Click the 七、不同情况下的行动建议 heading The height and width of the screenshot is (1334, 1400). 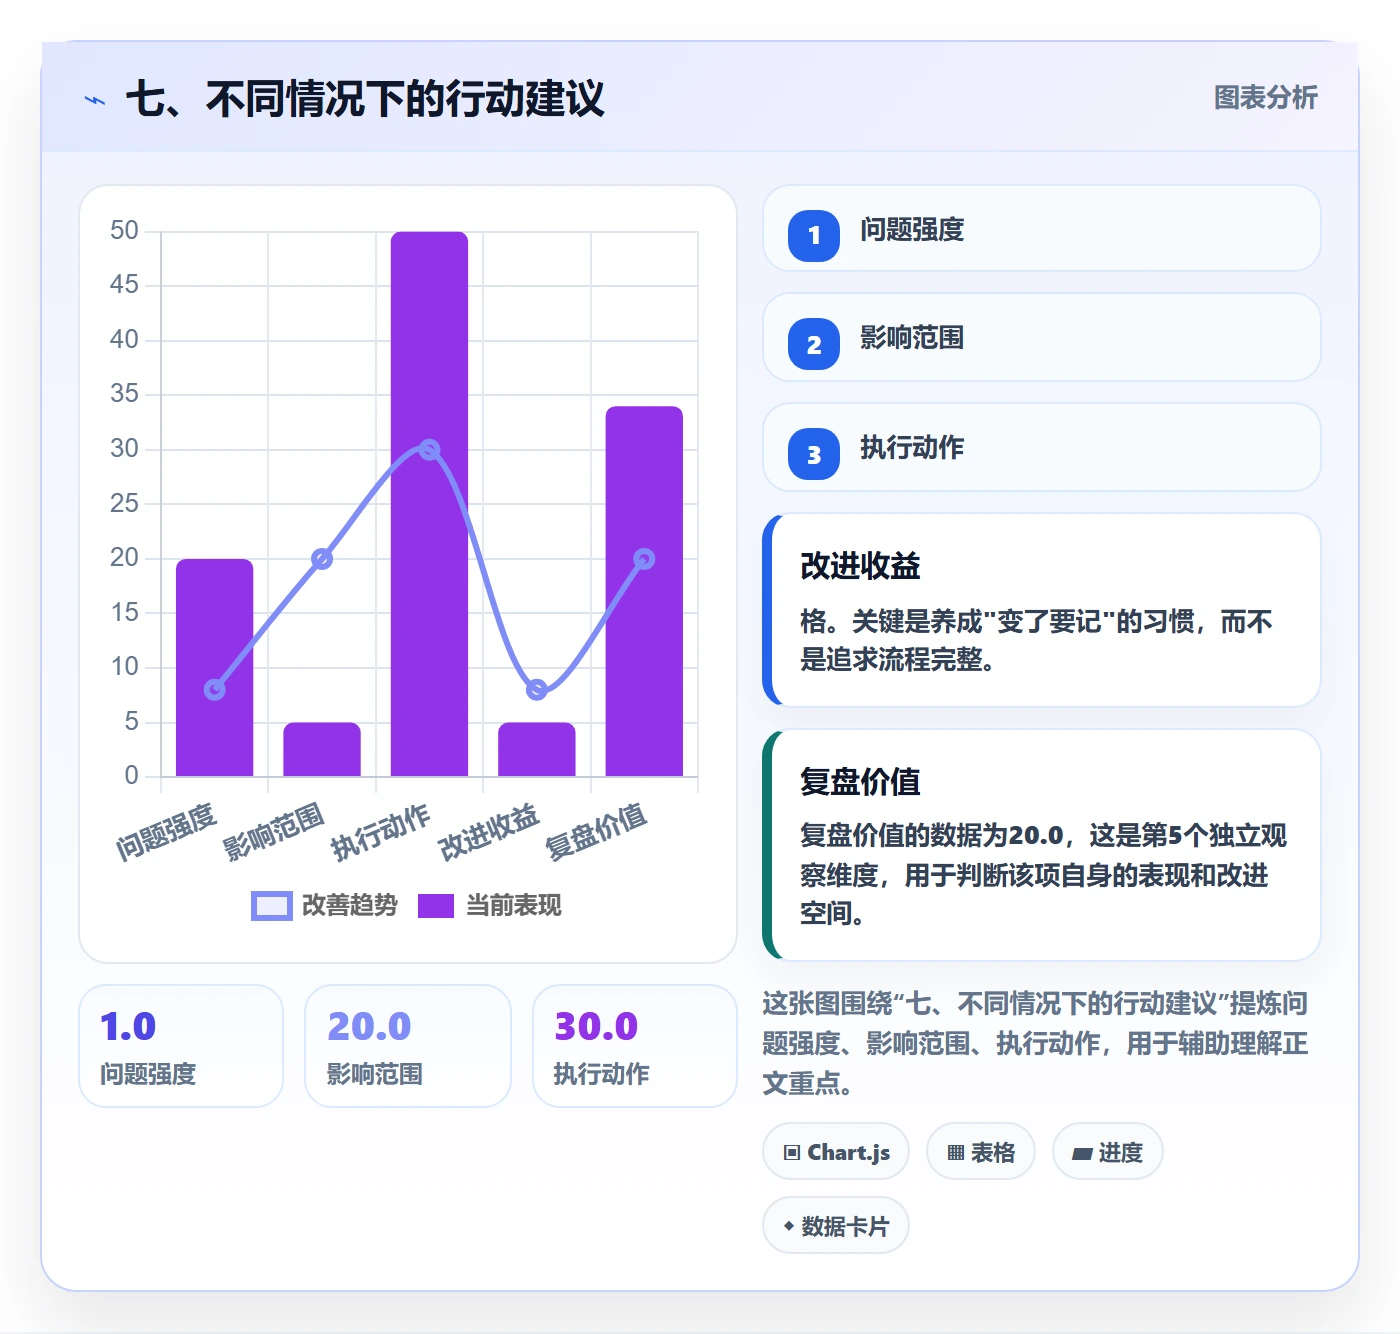(365, 99)
